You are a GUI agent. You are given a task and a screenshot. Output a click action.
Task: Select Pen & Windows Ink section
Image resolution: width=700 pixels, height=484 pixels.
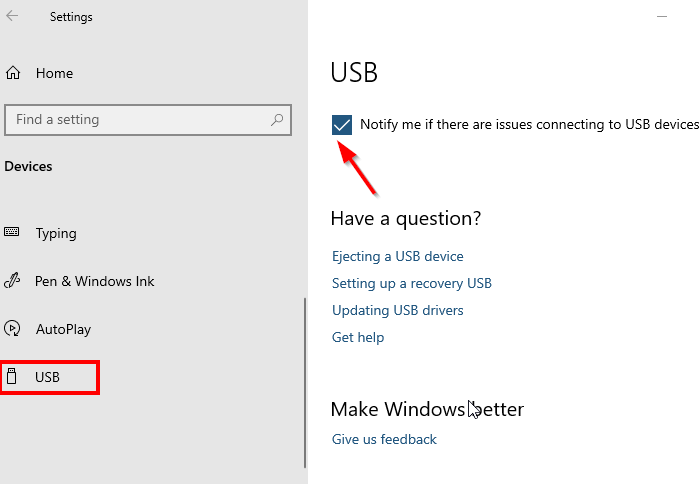(94, 281)
